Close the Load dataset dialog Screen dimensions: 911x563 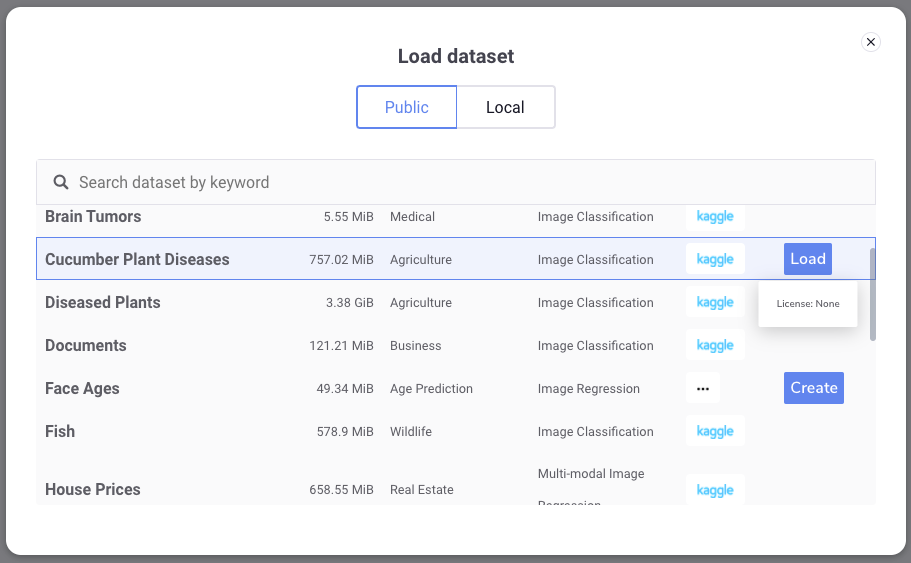click(870, 42)
